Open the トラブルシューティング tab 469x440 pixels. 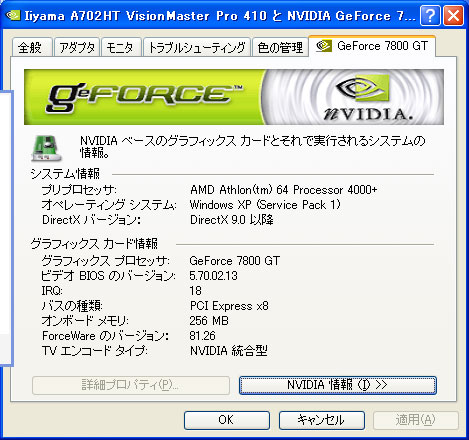point(197,47)
